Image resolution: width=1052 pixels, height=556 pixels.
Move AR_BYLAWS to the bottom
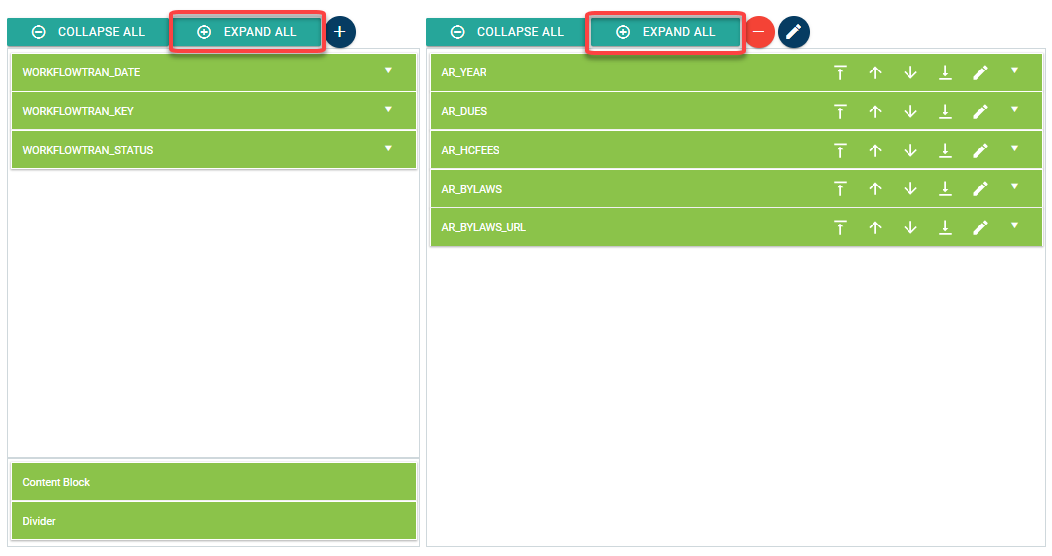945,189
